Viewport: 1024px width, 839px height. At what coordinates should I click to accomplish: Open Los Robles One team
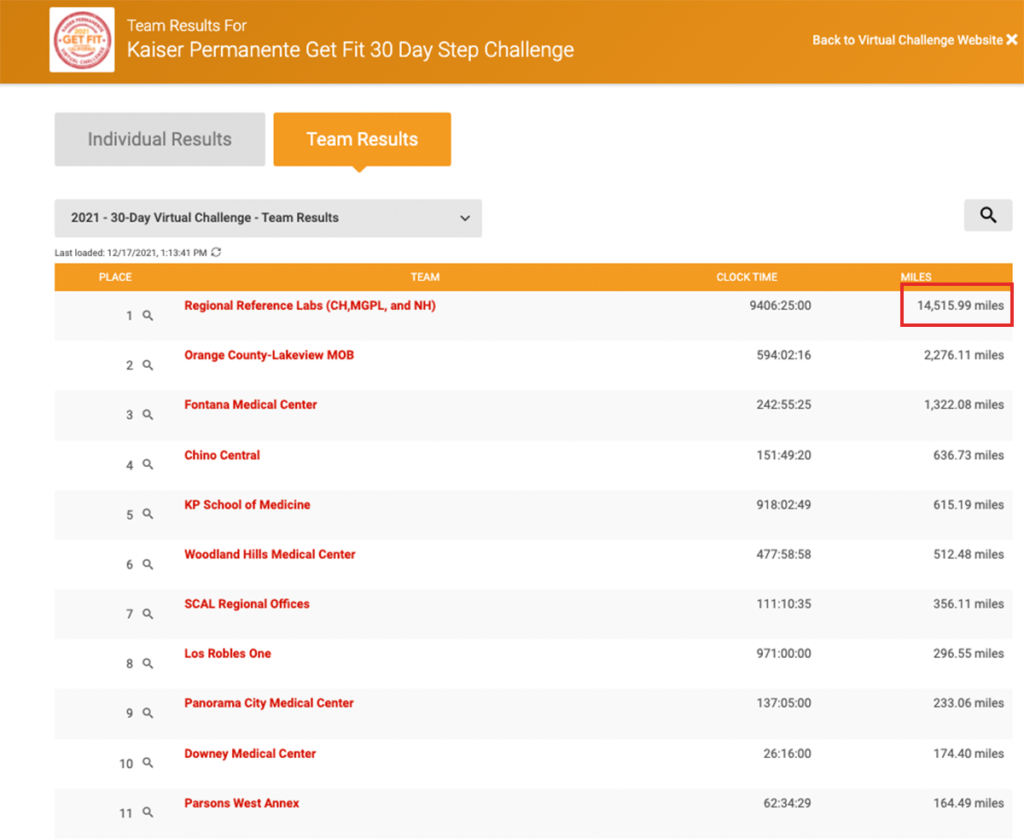[227, 654]
